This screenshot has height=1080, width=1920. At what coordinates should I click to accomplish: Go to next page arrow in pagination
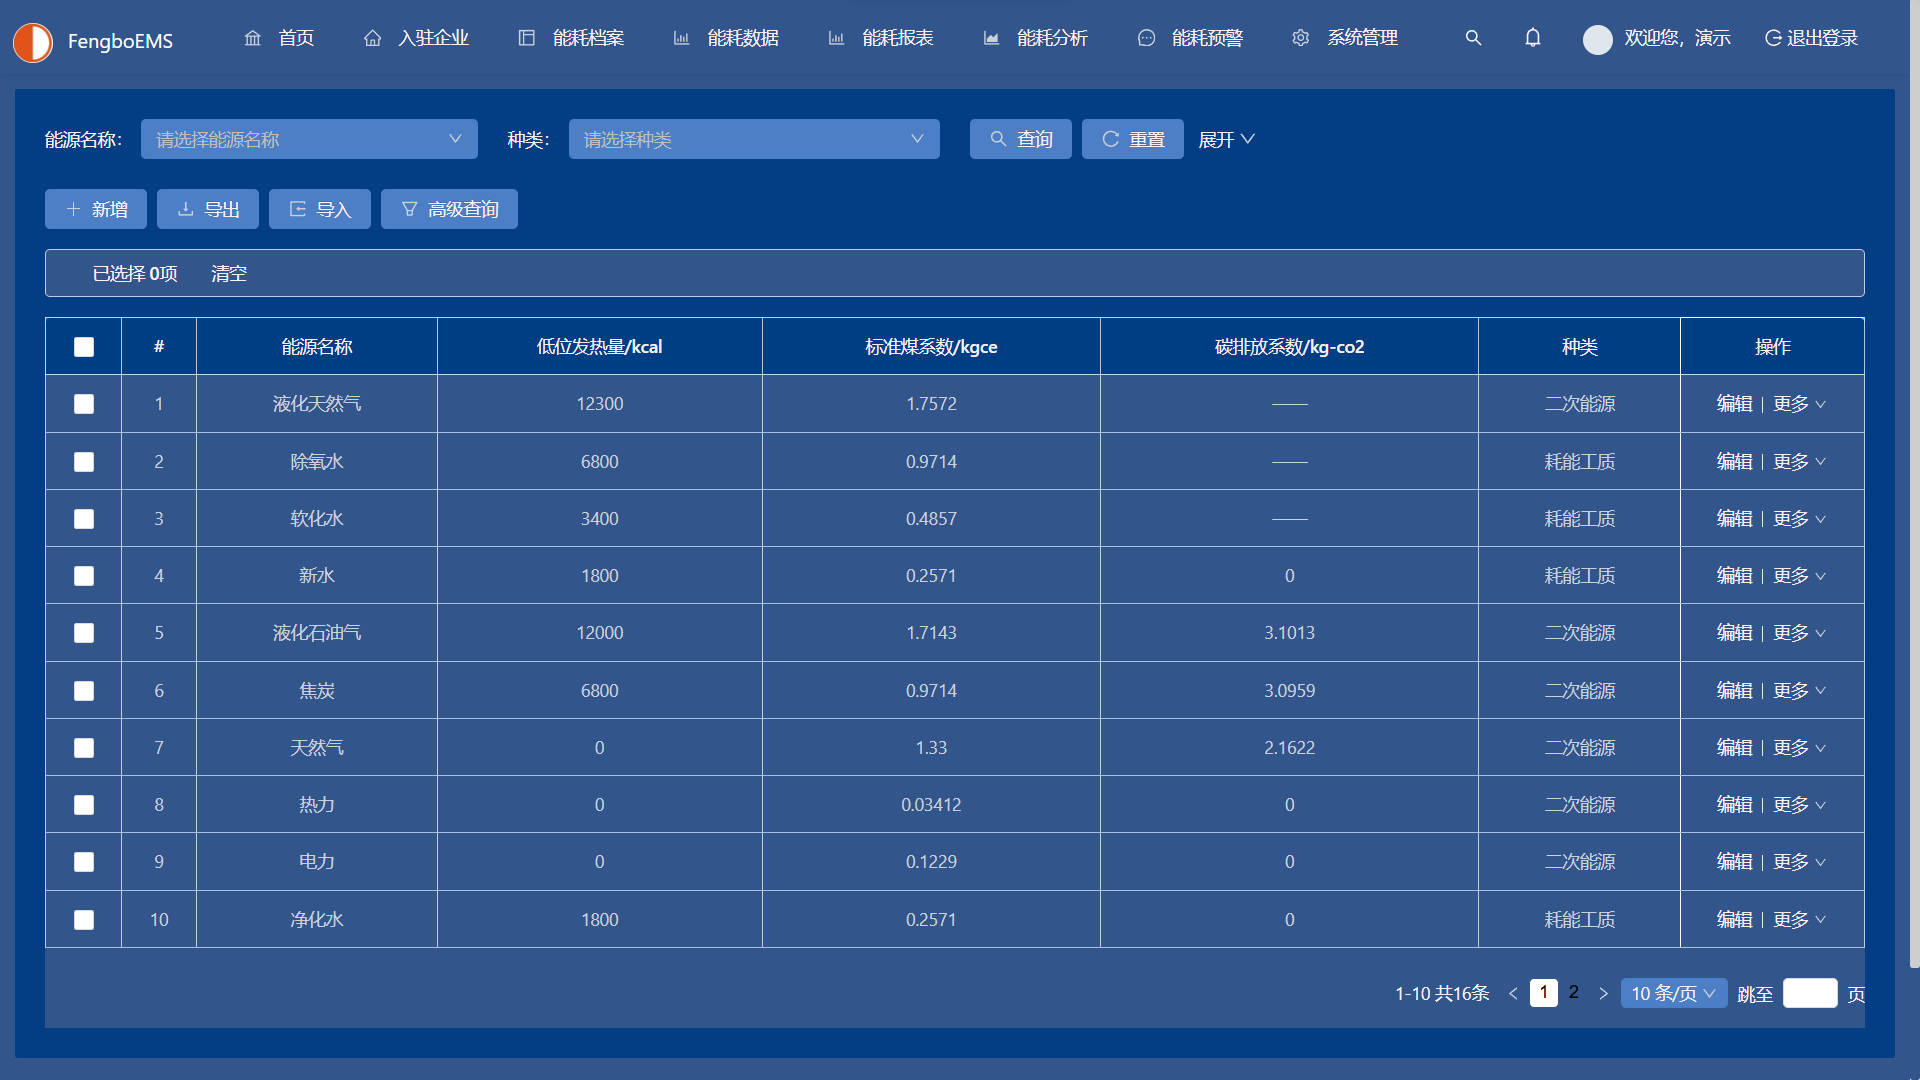pos(1603,993)
